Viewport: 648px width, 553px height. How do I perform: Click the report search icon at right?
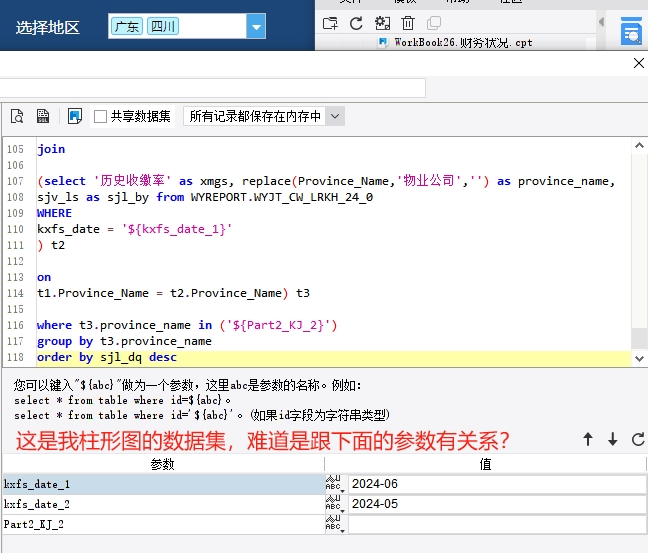point(631,31)
